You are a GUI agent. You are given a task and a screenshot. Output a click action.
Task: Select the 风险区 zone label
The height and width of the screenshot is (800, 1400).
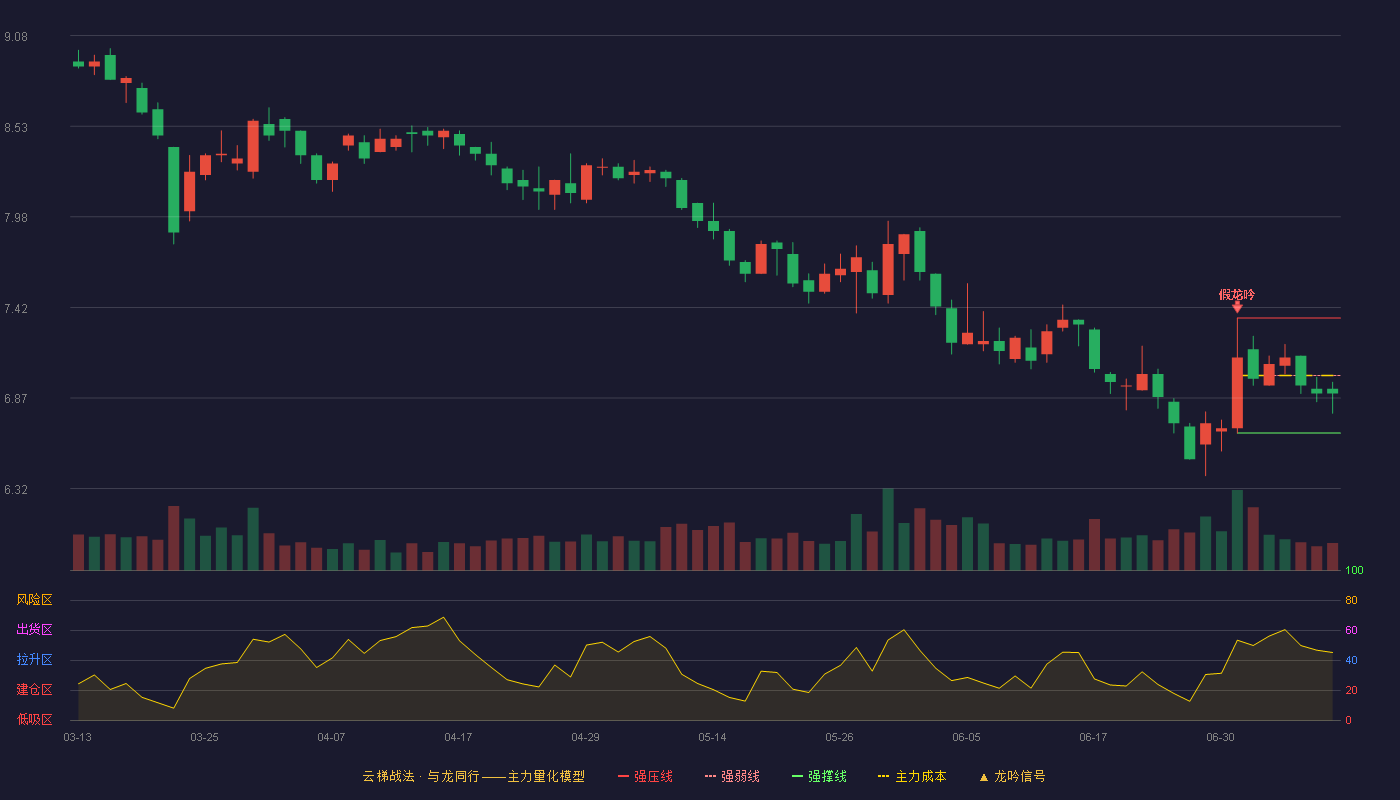(34, 600)
